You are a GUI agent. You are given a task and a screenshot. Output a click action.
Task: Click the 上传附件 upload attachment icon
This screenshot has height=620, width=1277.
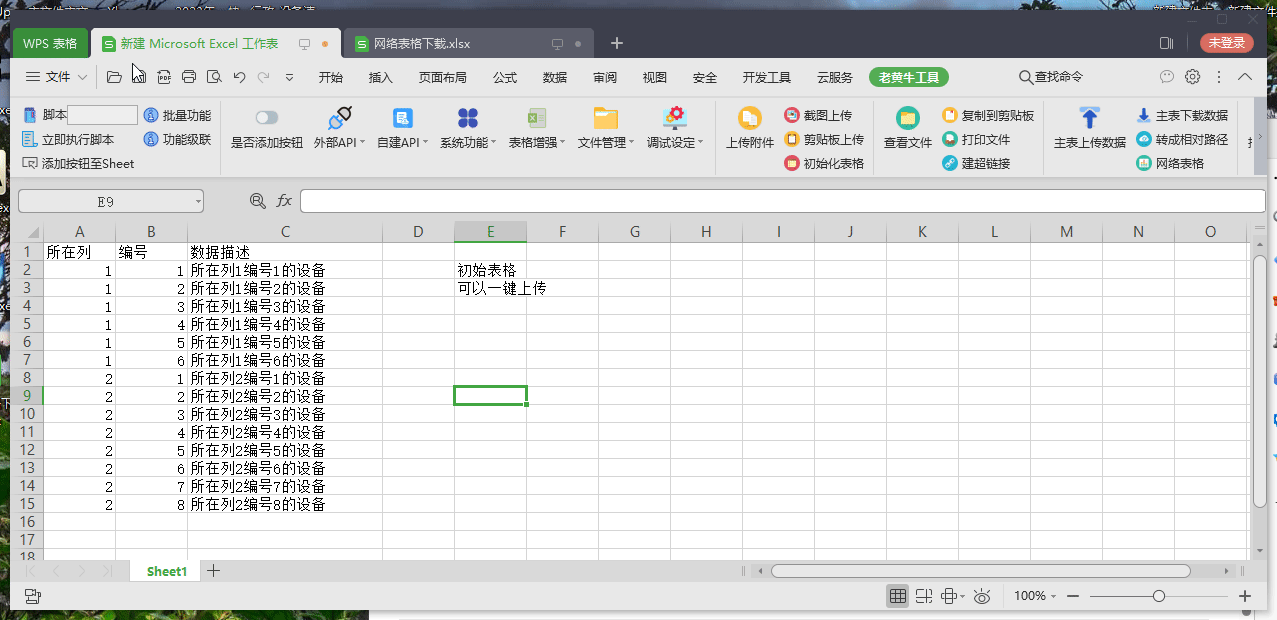tap(749, 119)
